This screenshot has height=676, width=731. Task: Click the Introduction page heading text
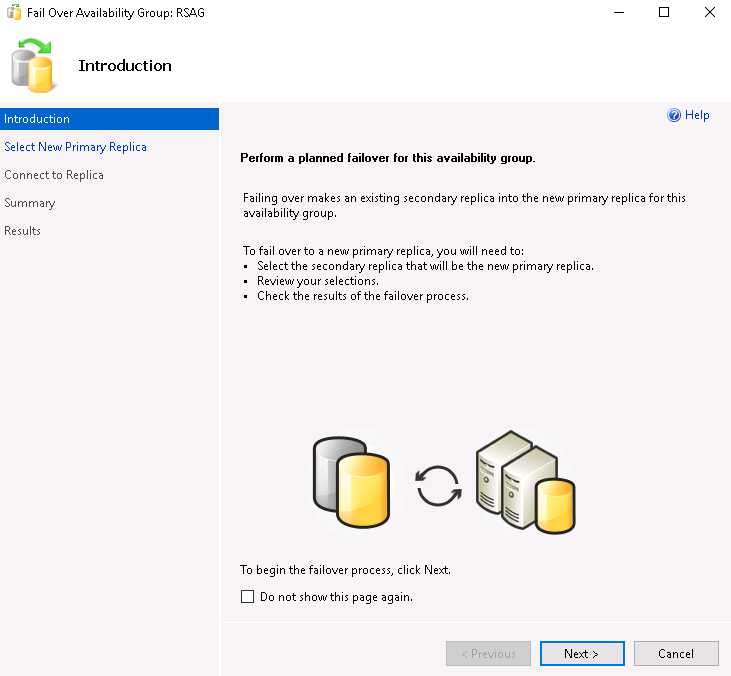pos(125,66)
